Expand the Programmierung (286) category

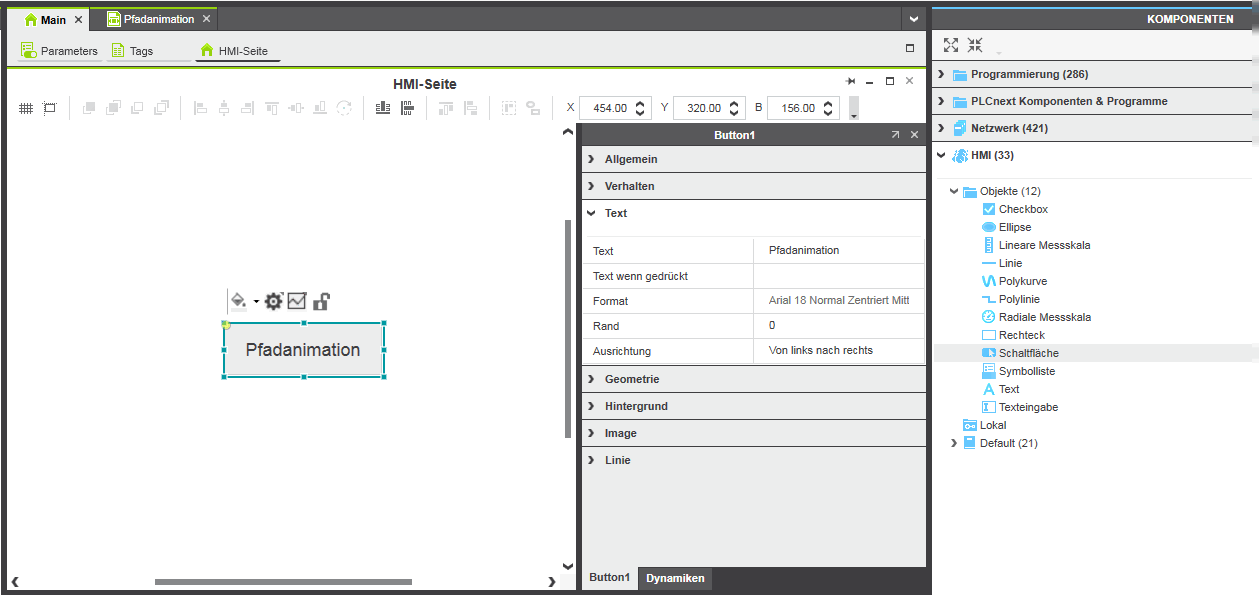click(x=1029, y=74)
